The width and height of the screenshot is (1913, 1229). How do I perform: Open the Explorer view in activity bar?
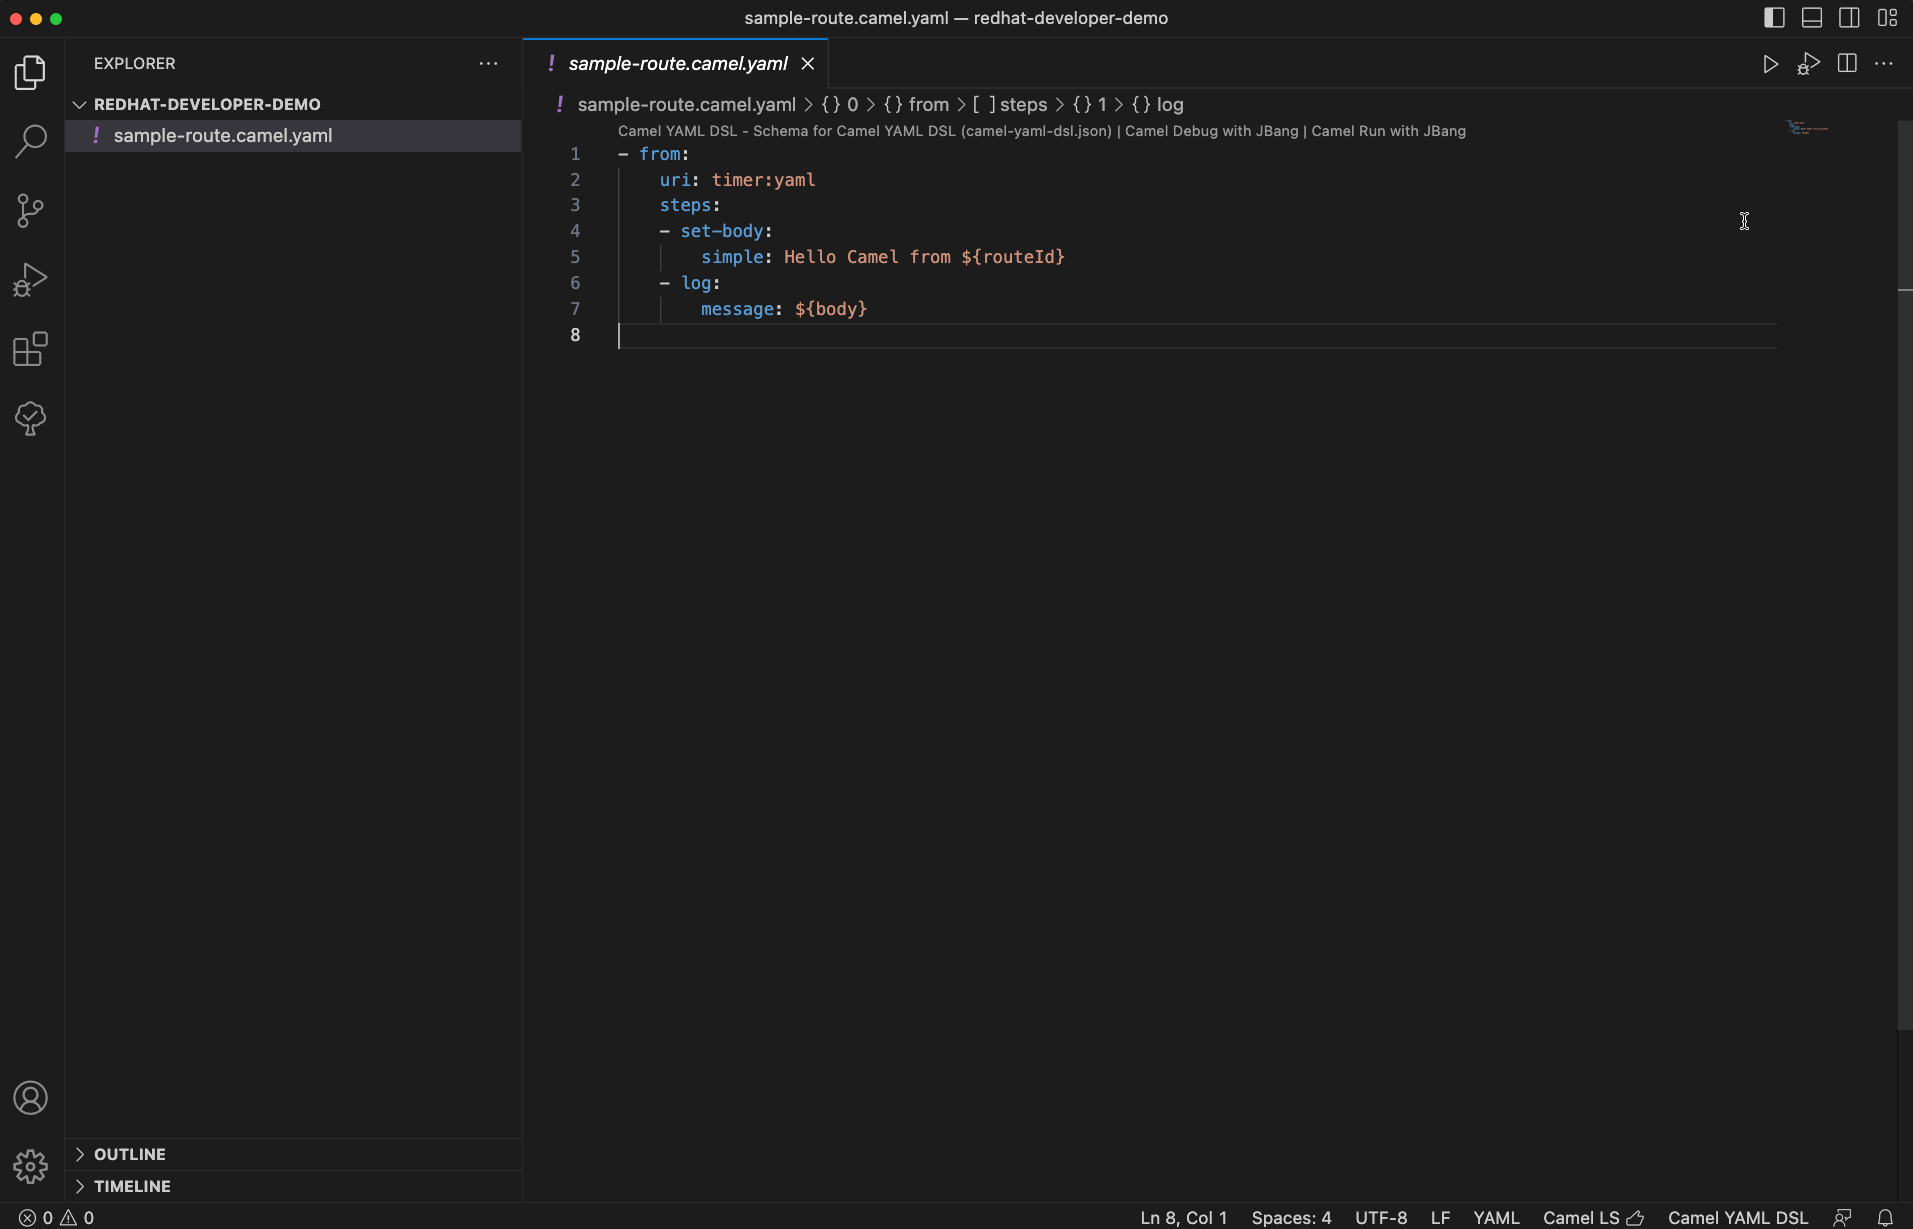(x=31, y=72)
